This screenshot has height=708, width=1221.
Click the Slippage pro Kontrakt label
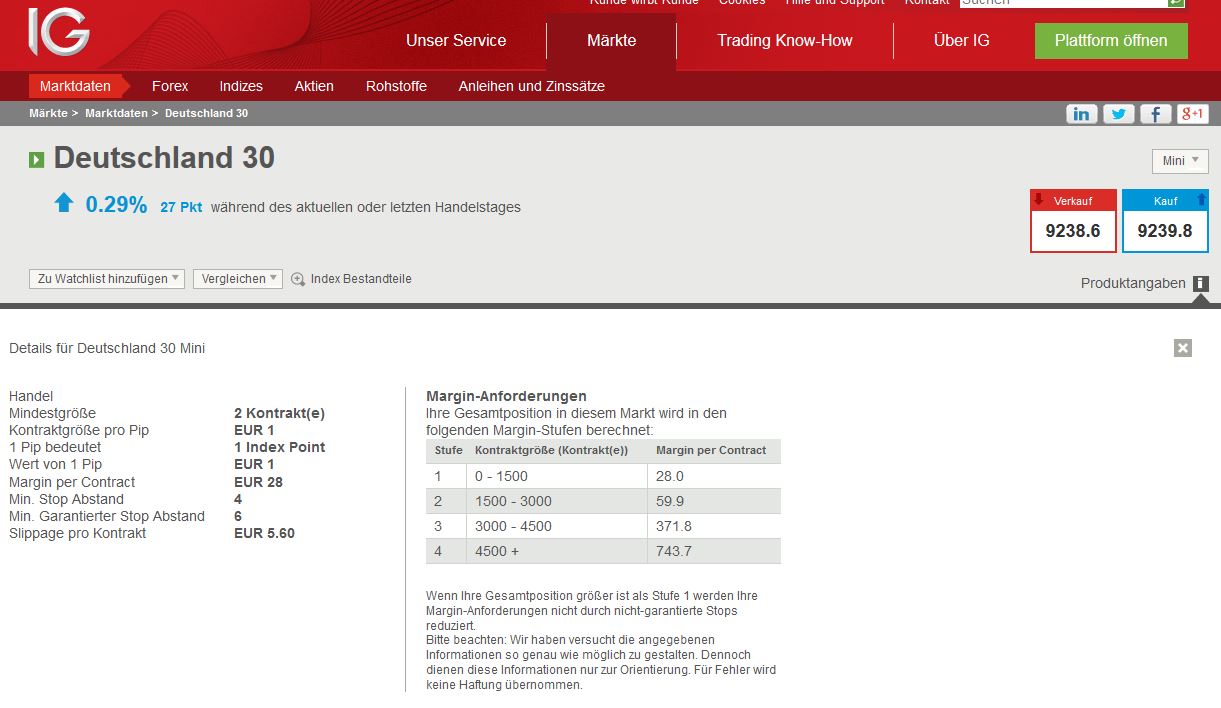[77, 533]
